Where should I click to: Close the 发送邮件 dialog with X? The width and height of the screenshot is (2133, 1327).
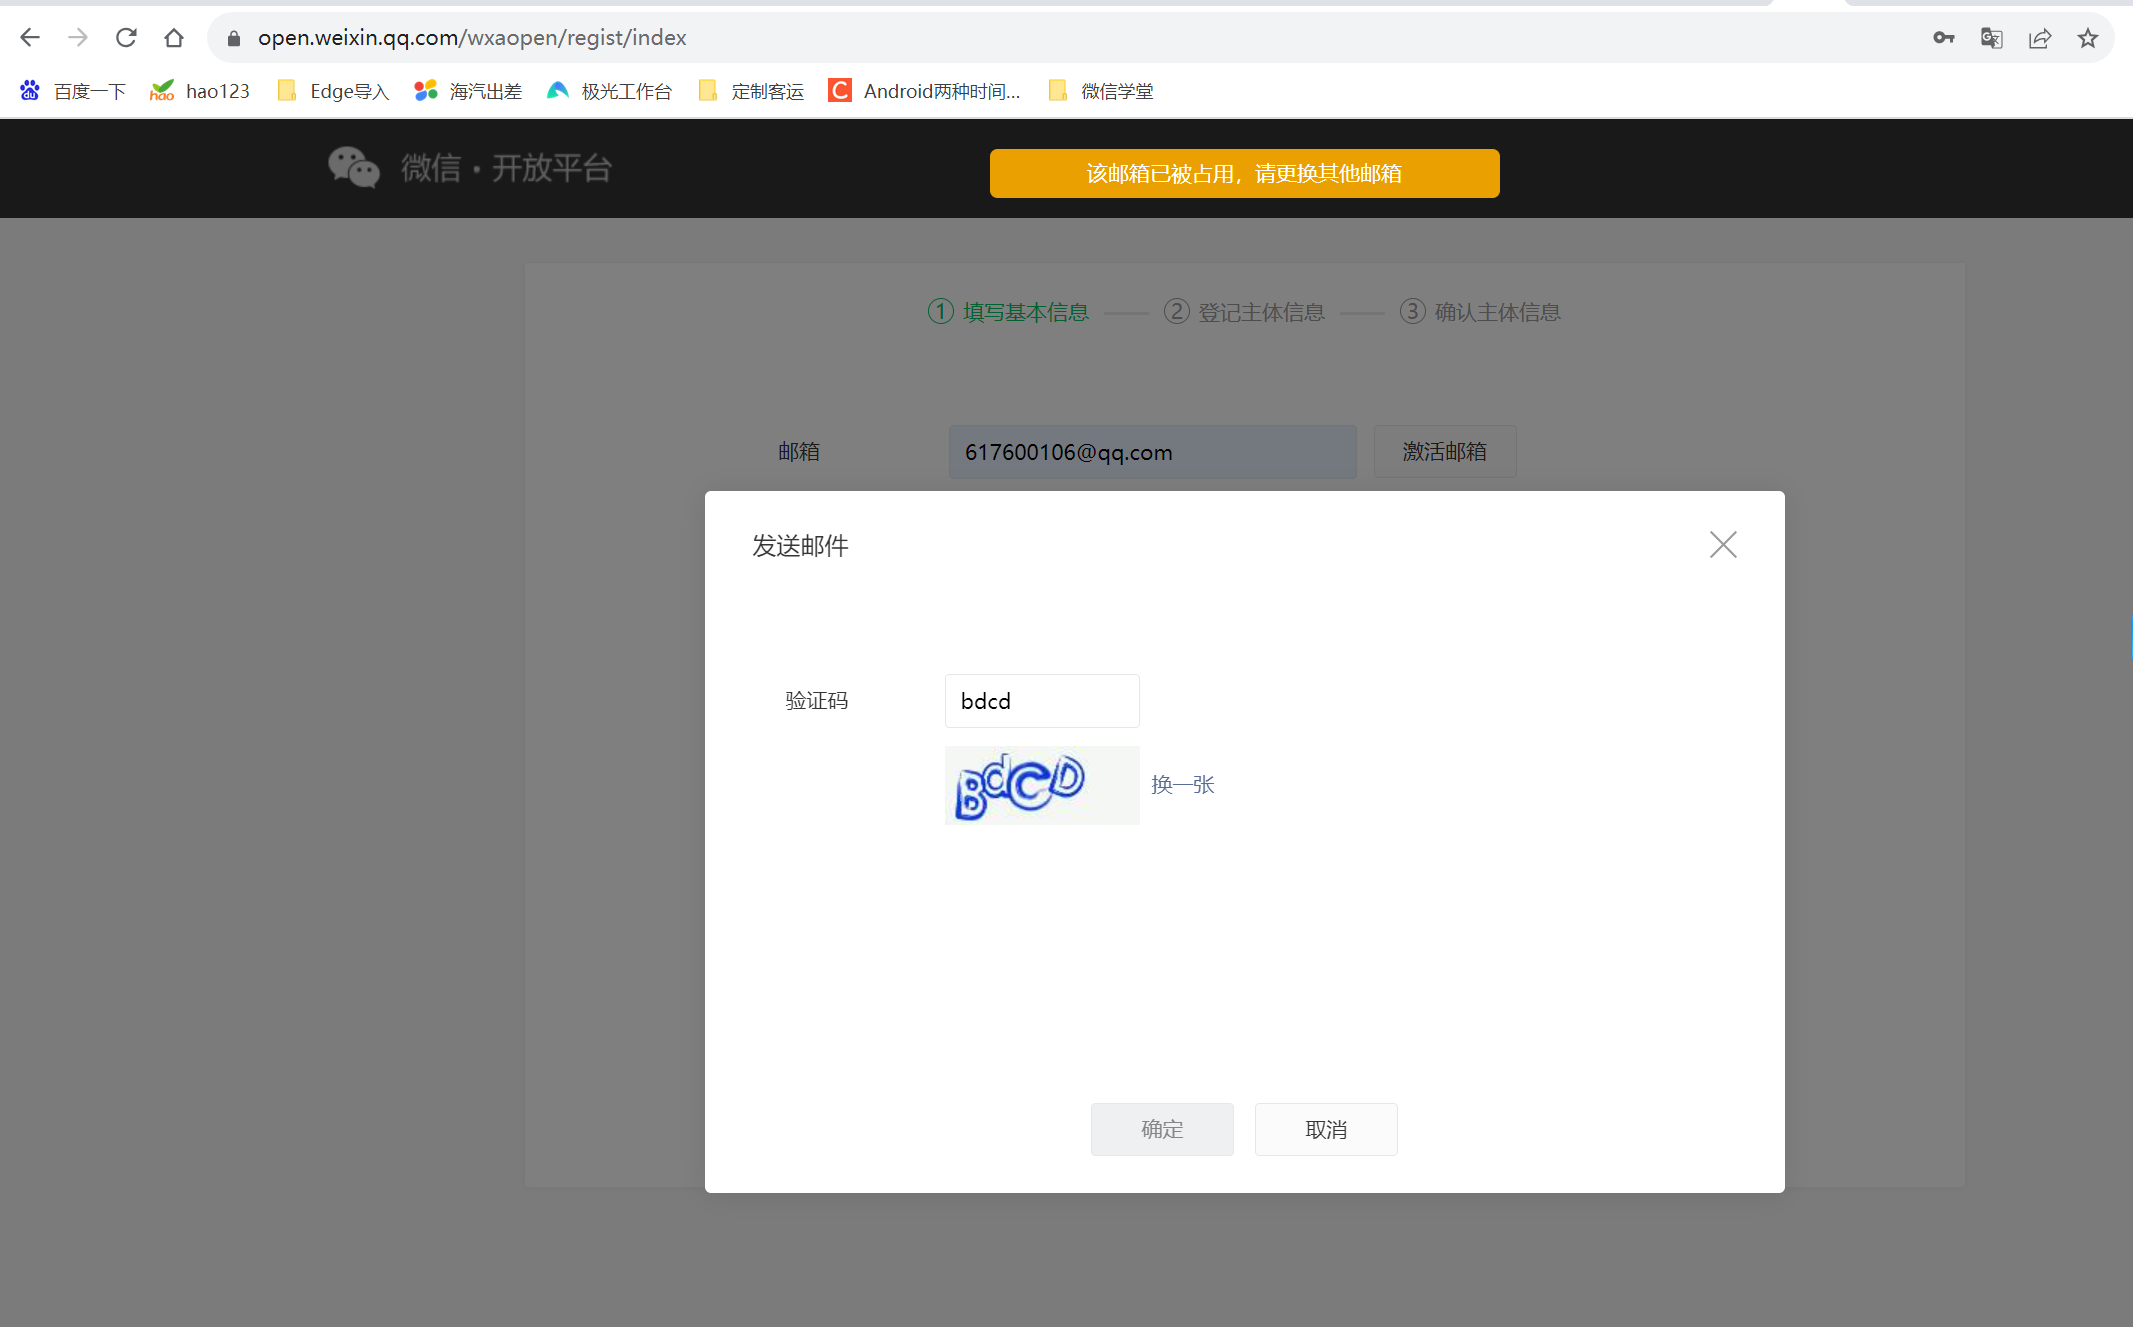pos(1722,545)
